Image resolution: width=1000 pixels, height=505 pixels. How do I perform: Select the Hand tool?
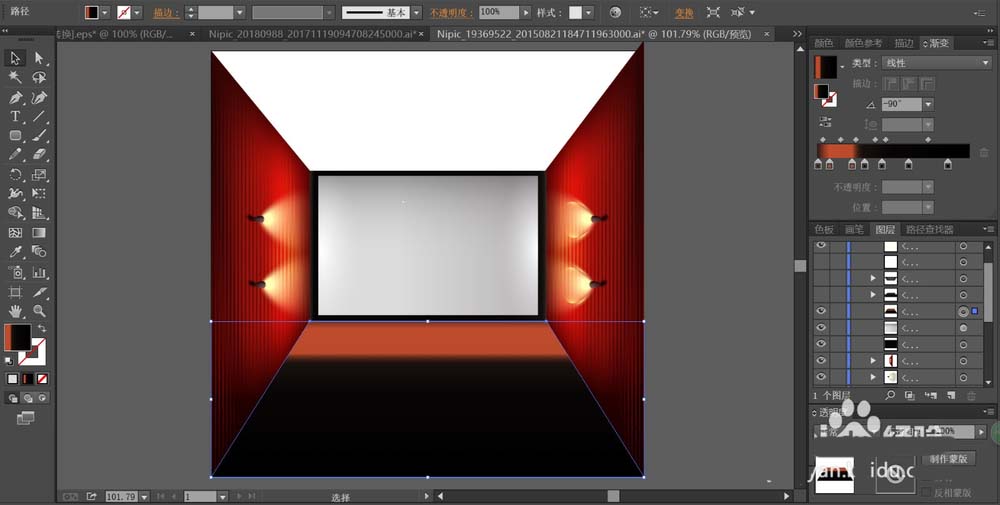click(x=15, y=311)
